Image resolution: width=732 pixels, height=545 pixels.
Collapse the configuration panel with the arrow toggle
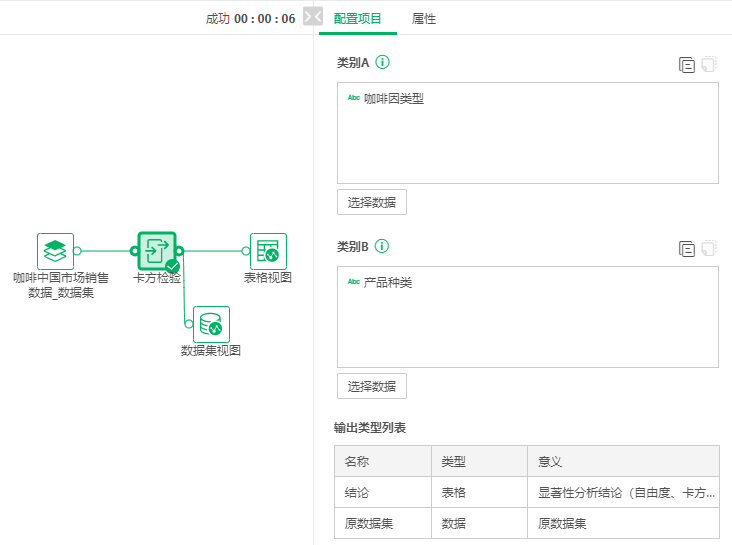pyautogui.click(x=313, y=18)
